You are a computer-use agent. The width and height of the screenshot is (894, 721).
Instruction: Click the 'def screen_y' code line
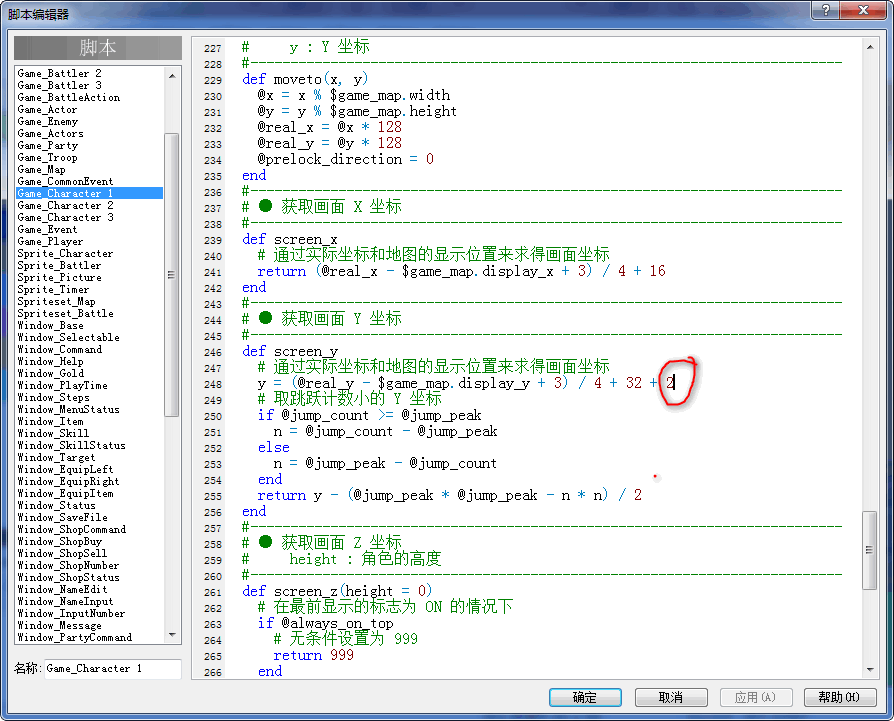pyautogui.click(x=290, y=351)
